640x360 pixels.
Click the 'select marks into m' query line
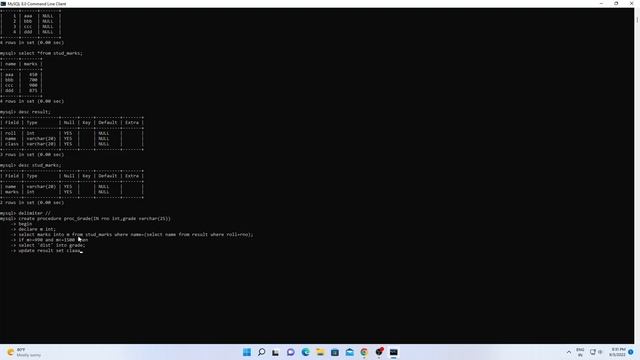[132, 235]
